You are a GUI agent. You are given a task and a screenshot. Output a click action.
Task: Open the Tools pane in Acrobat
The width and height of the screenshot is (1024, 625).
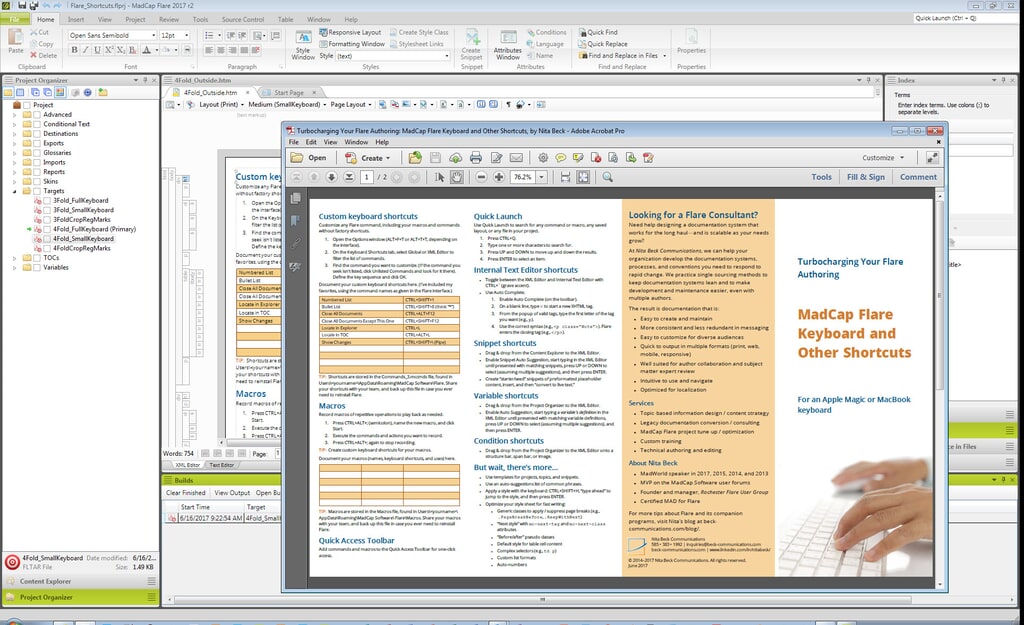pos(822,177)
